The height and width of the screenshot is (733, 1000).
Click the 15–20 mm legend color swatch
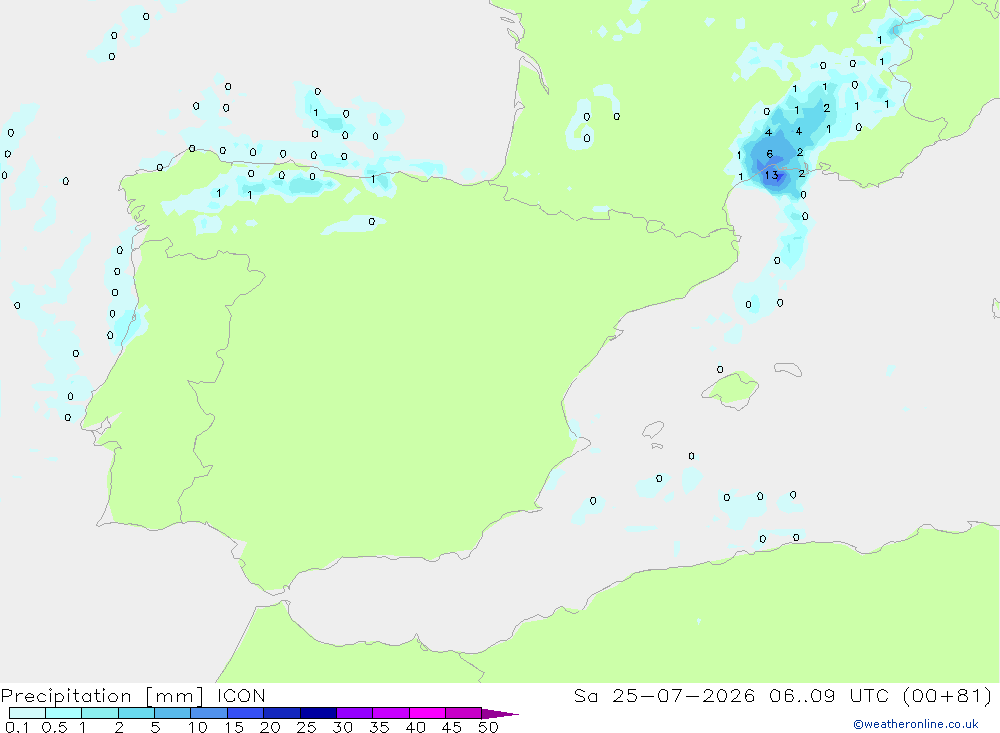(x=246, y=713)
